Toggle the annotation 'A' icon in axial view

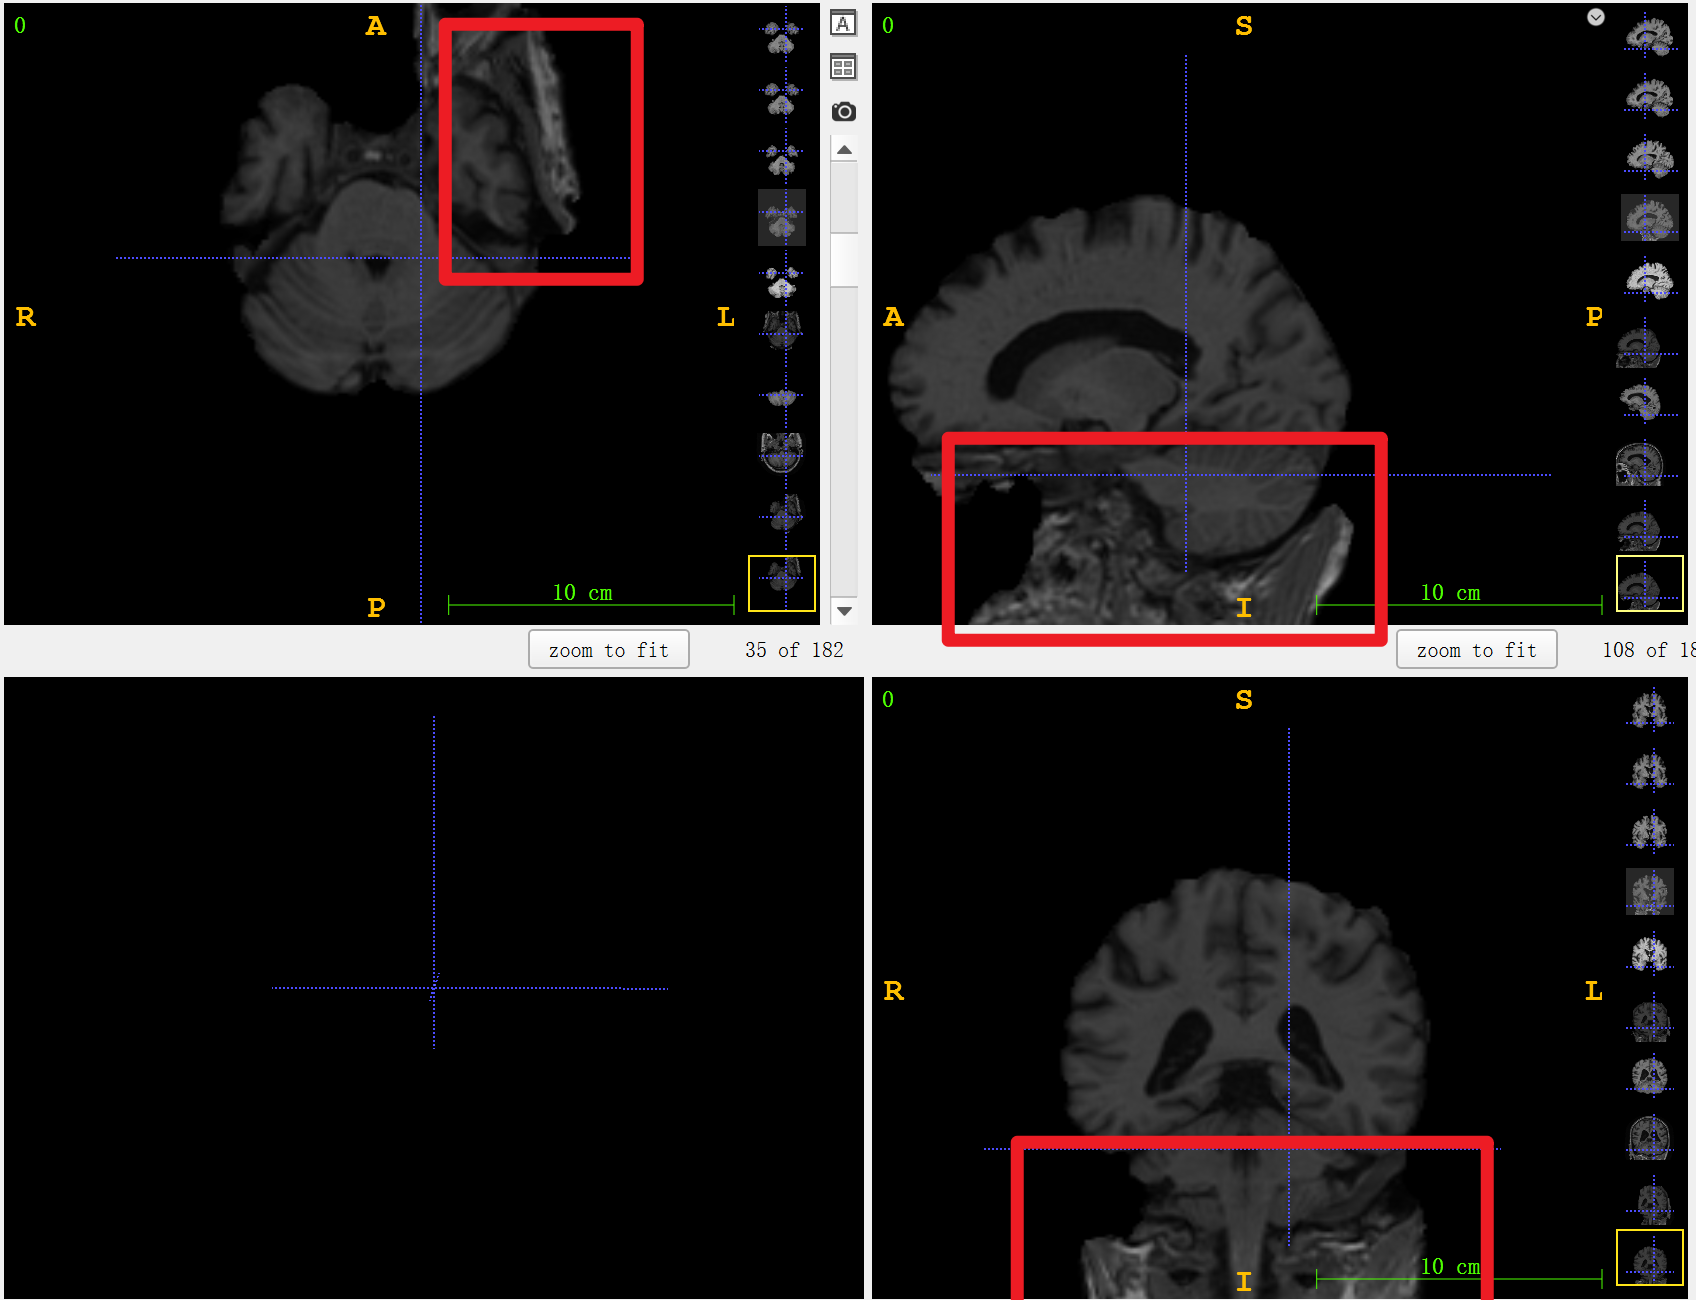coord(843,24)
